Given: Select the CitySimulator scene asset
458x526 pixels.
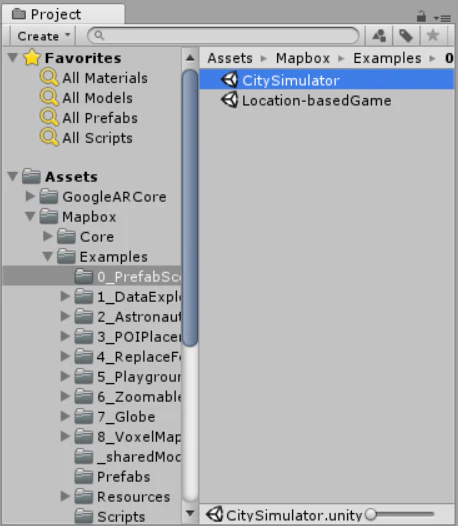Looking at the screenshot, I should pyautogui.click(x=327, y=80).
